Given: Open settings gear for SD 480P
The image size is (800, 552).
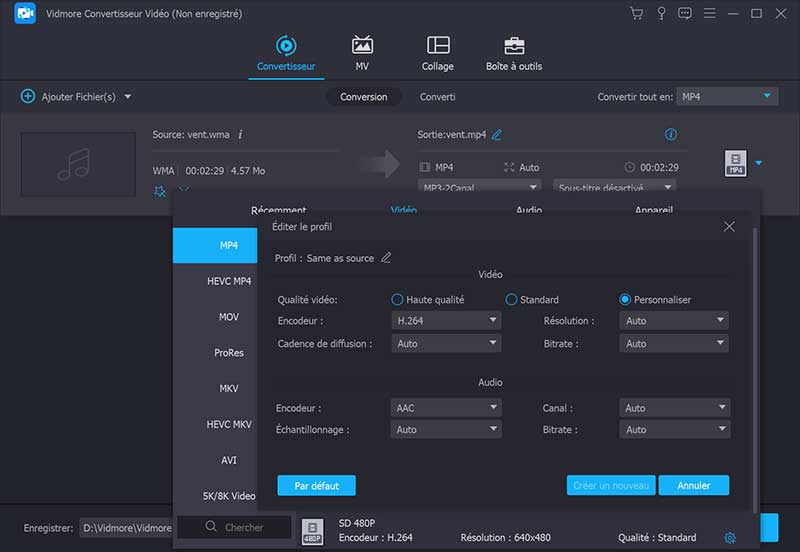Looking at the screenshot, I should (730, 538).
